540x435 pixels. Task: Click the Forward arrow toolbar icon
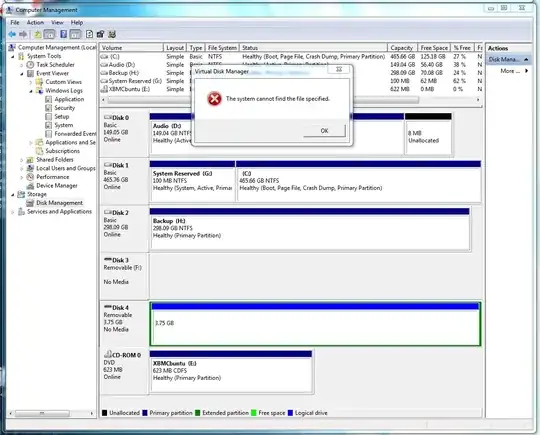(23, 34)
